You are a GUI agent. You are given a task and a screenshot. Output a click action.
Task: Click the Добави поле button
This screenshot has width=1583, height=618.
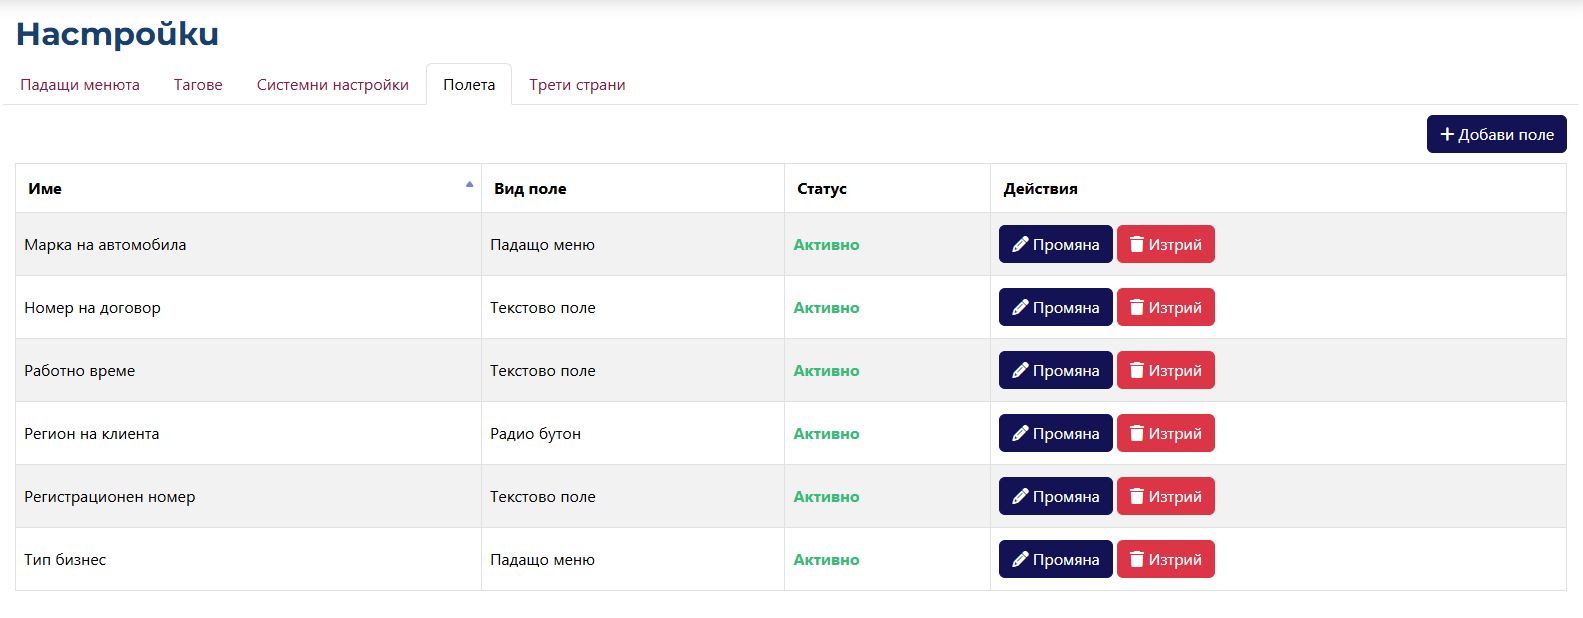point(1496,134)
